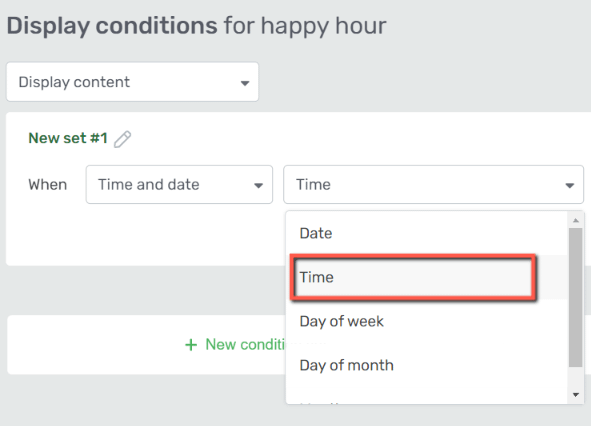Open the Display content dropdown

point(132,82)
